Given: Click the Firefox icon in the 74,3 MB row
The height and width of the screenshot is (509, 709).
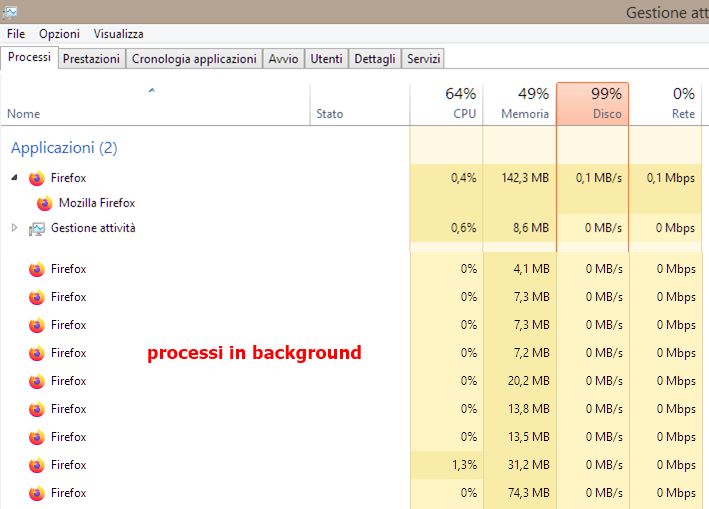Looking at the screenshot, I should coord(37,493).
